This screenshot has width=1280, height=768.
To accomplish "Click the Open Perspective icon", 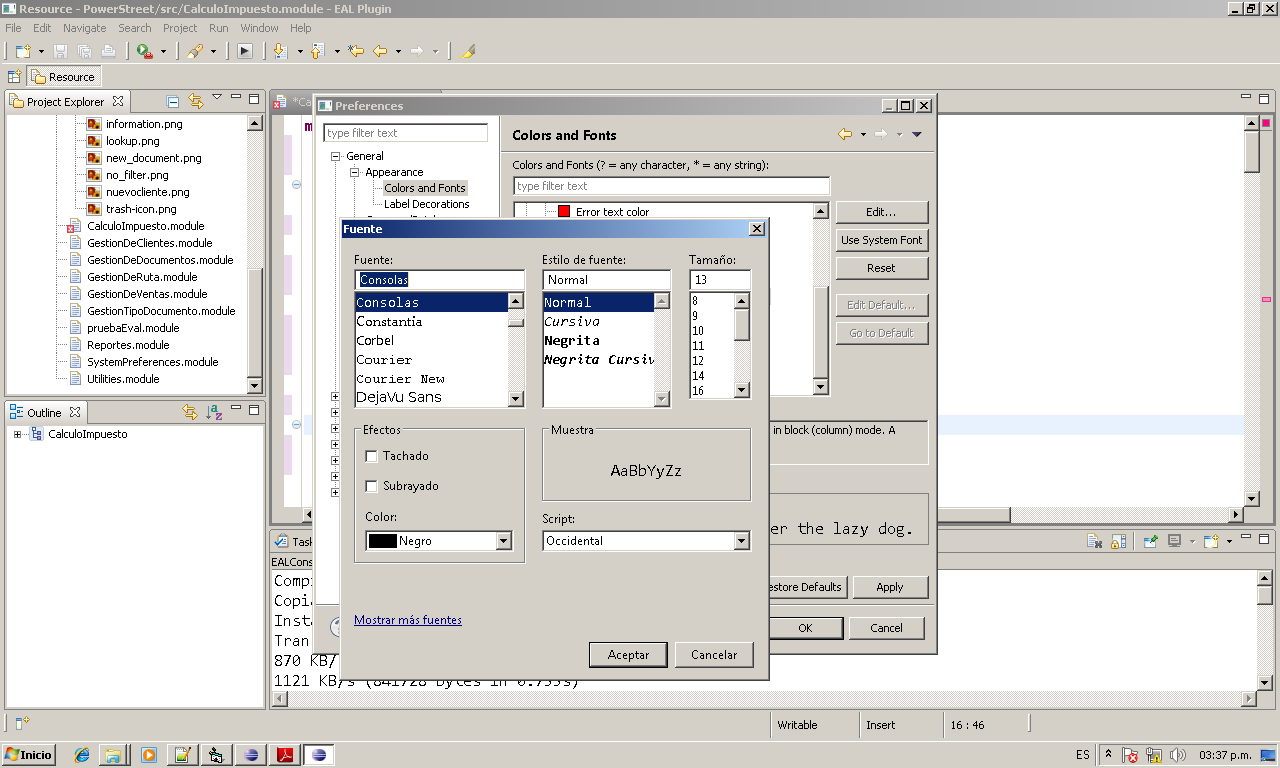I will tap(14, 77).
